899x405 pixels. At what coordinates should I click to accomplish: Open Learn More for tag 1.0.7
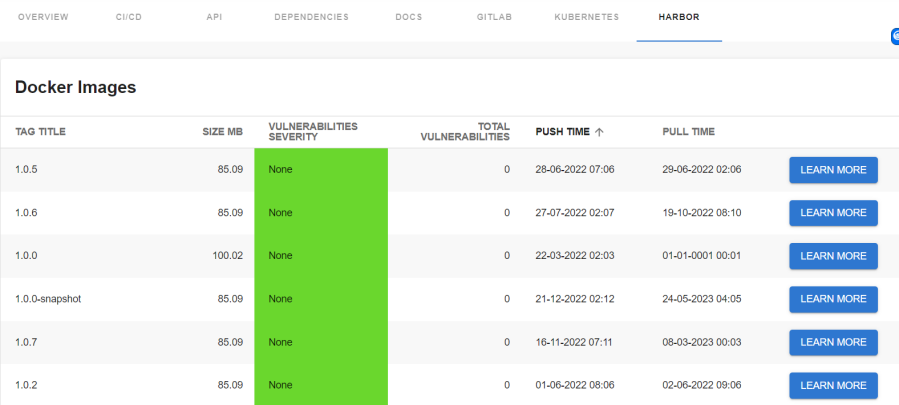tap(833, 342)
